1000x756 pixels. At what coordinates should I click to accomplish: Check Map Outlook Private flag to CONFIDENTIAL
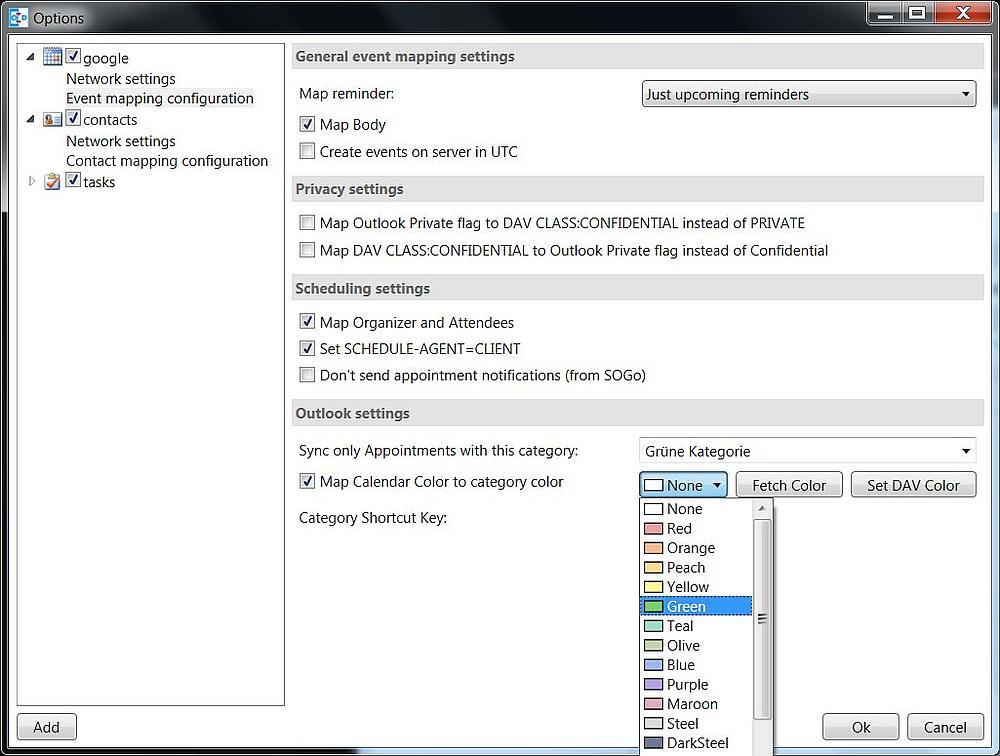coord(307,223)
